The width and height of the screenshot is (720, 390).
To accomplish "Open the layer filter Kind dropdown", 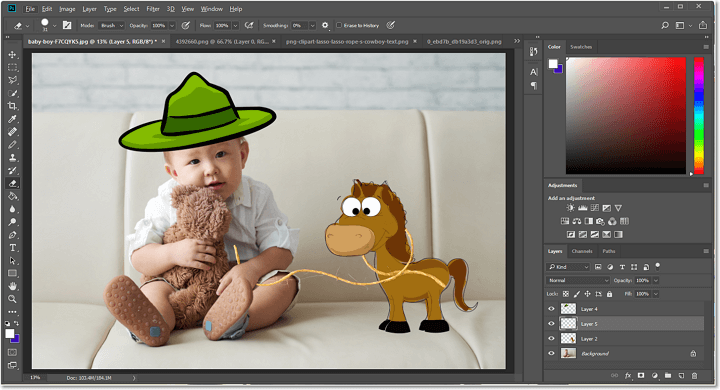I will tap(568, 267).
